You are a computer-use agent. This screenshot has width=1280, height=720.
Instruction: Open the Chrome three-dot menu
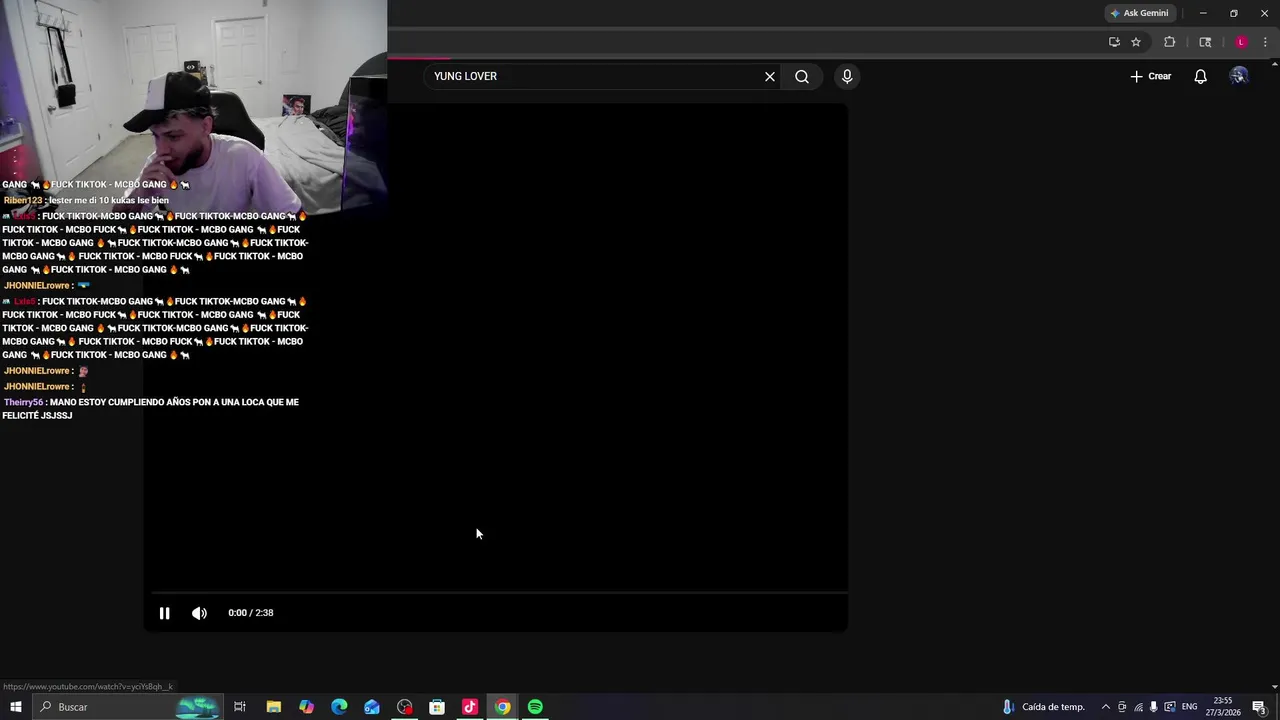click(x=1265, y=42)
